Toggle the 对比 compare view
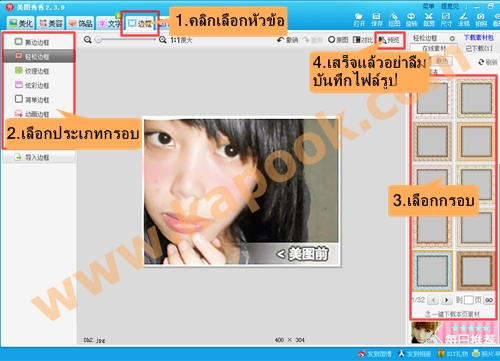The height and width of the screenshot is (361, 500). click(363, 40)
